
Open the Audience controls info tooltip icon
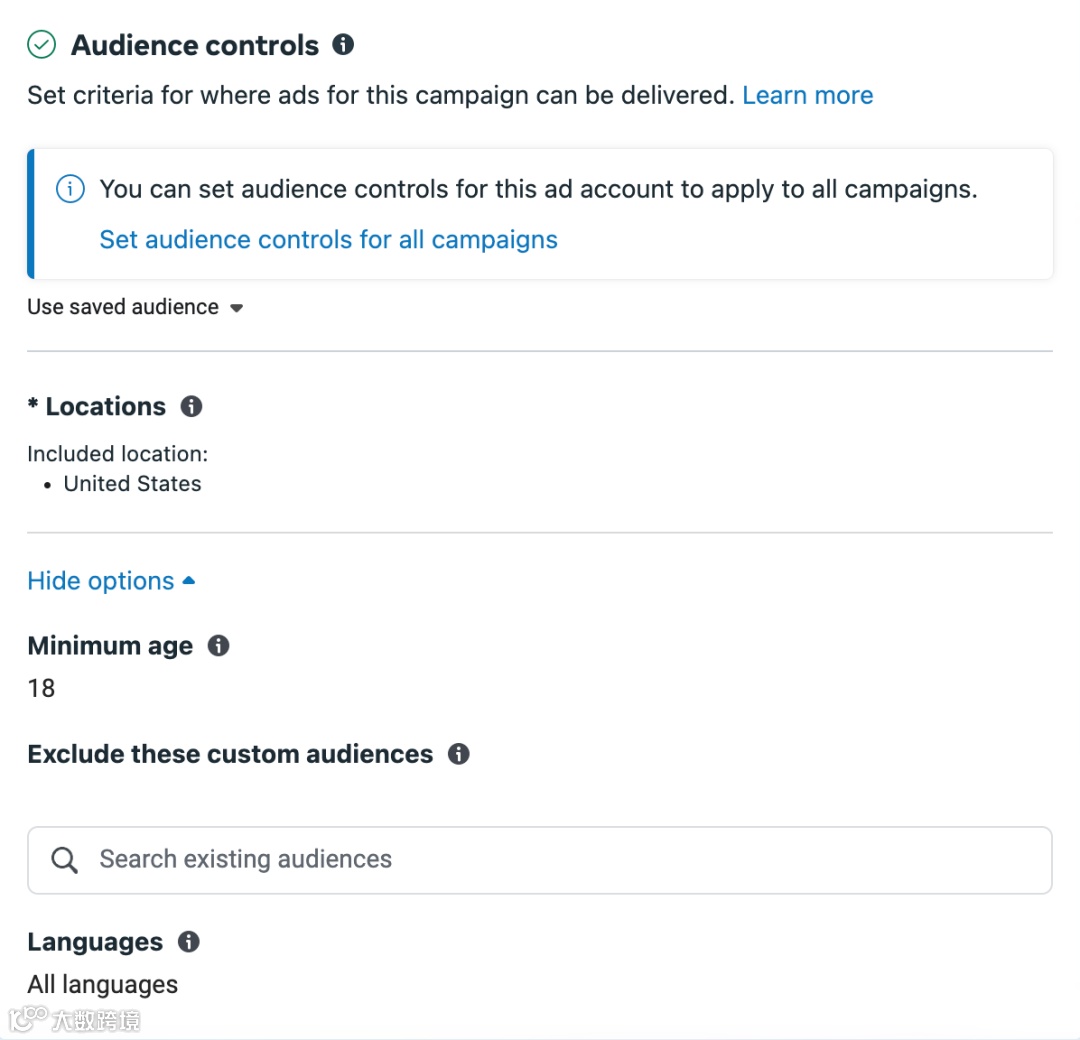343,45
